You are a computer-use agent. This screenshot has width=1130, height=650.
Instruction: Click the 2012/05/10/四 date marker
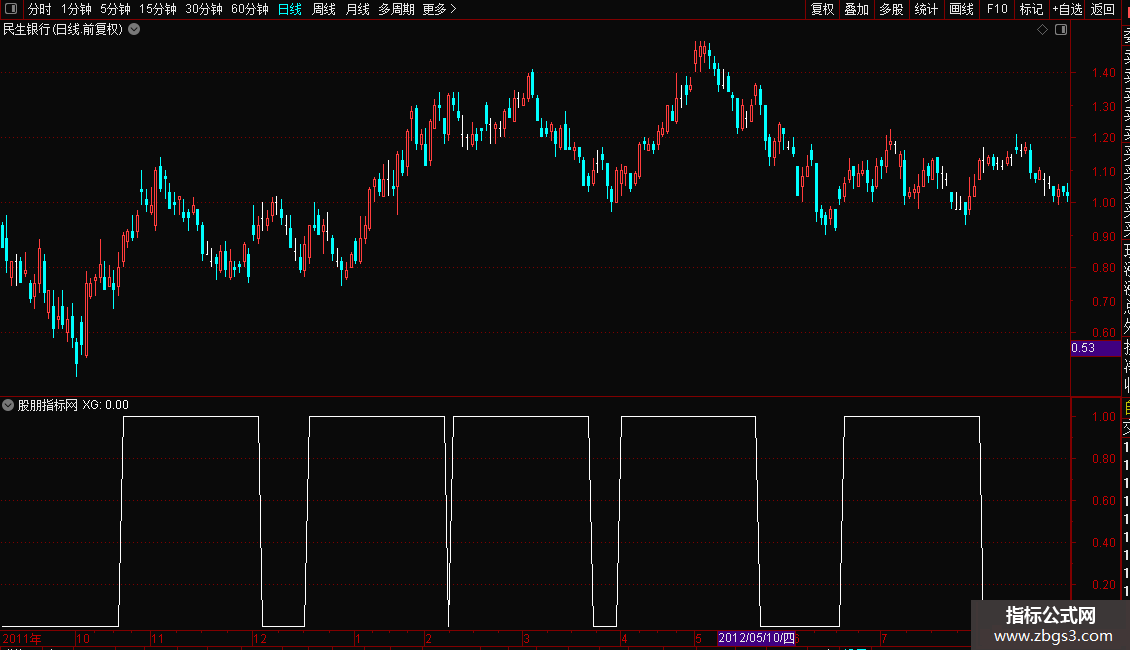pos(756,638)
